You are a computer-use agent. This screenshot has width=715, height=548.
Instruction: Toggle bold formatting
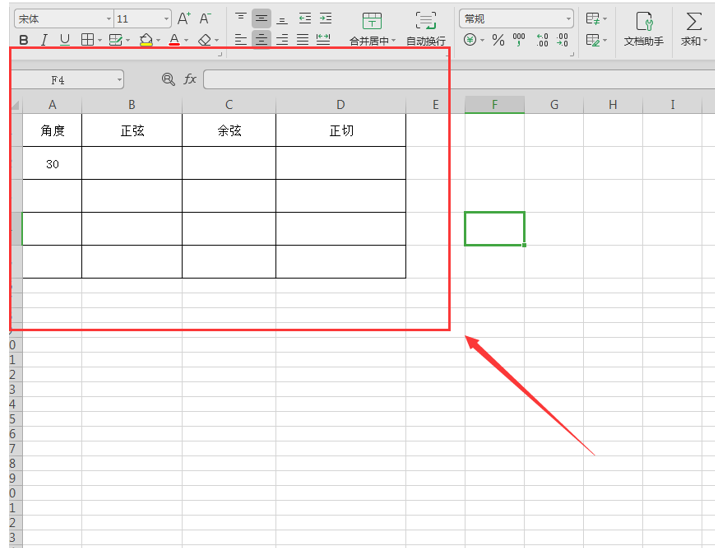(x=24, y=40)
